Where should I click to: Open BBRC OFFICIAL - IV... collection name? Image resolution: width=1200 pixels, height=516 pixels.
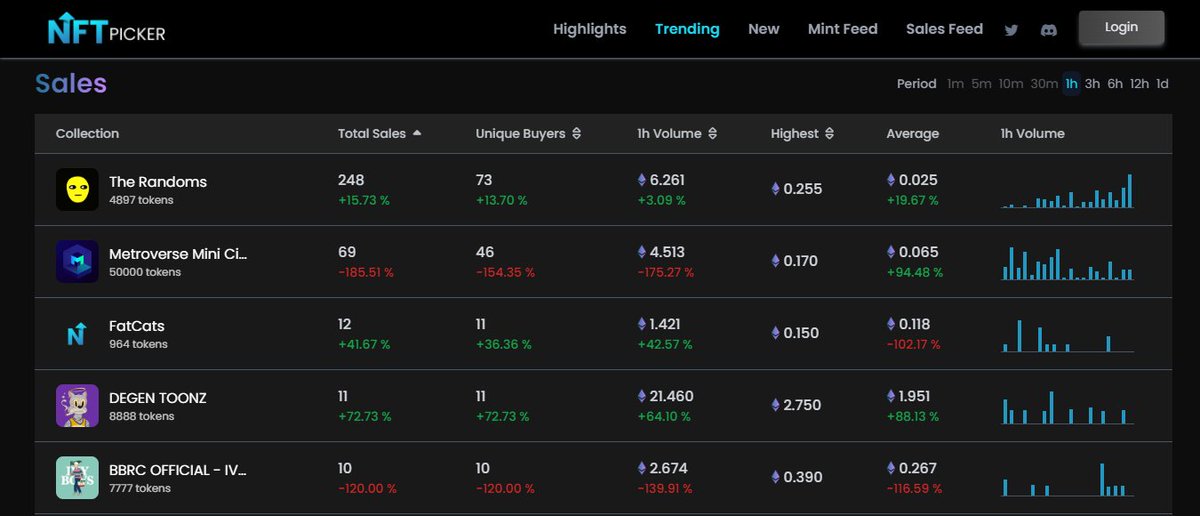click(x=178, y=470)
